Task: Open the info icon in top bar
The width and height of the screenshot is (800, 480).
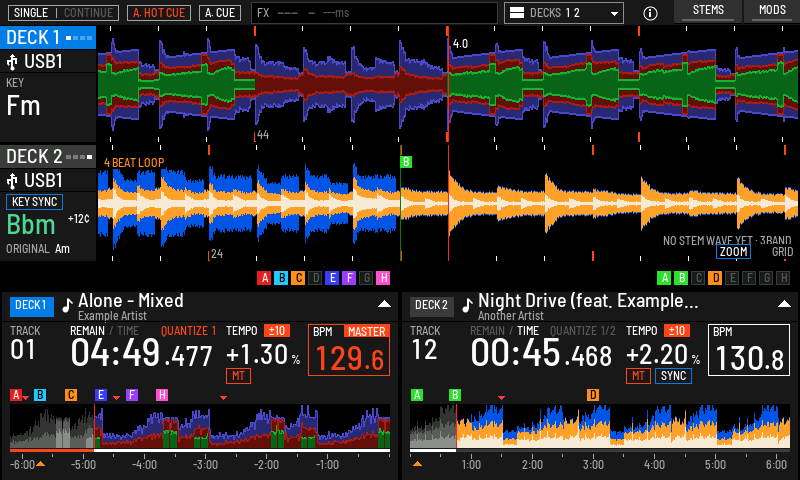Action: click(x=650, y=13)
